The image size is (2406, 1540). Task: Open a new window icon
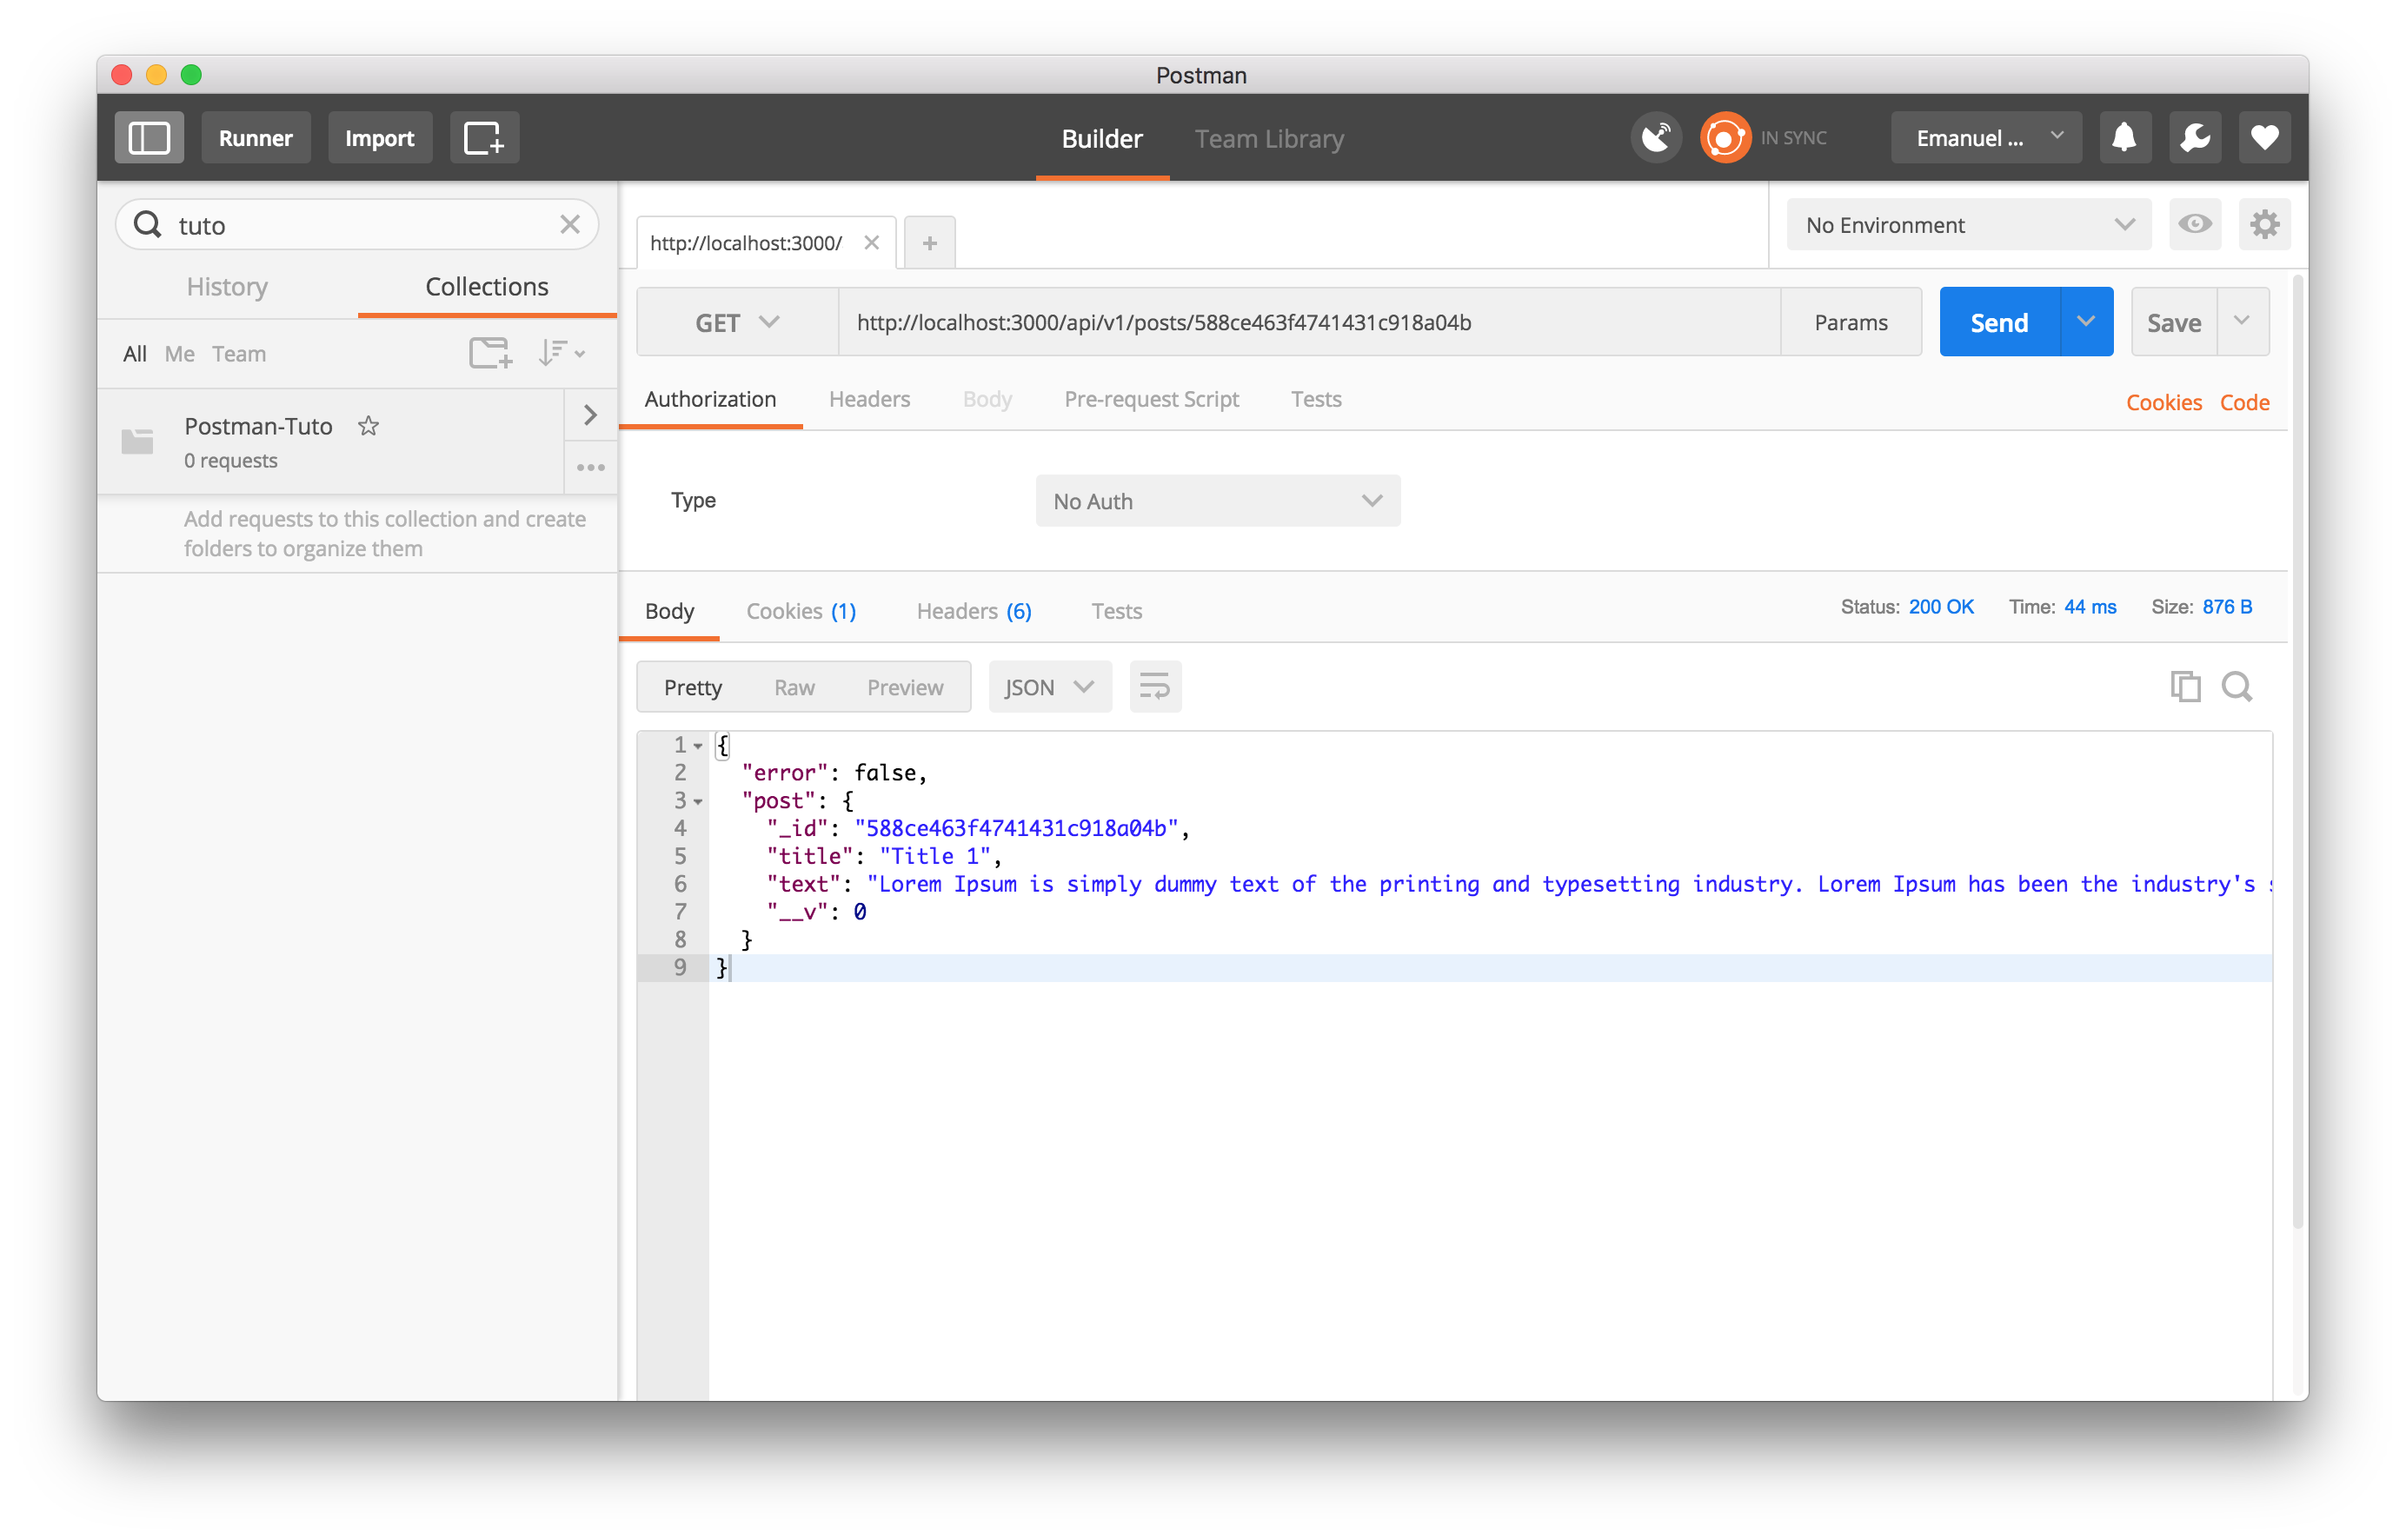484,138
